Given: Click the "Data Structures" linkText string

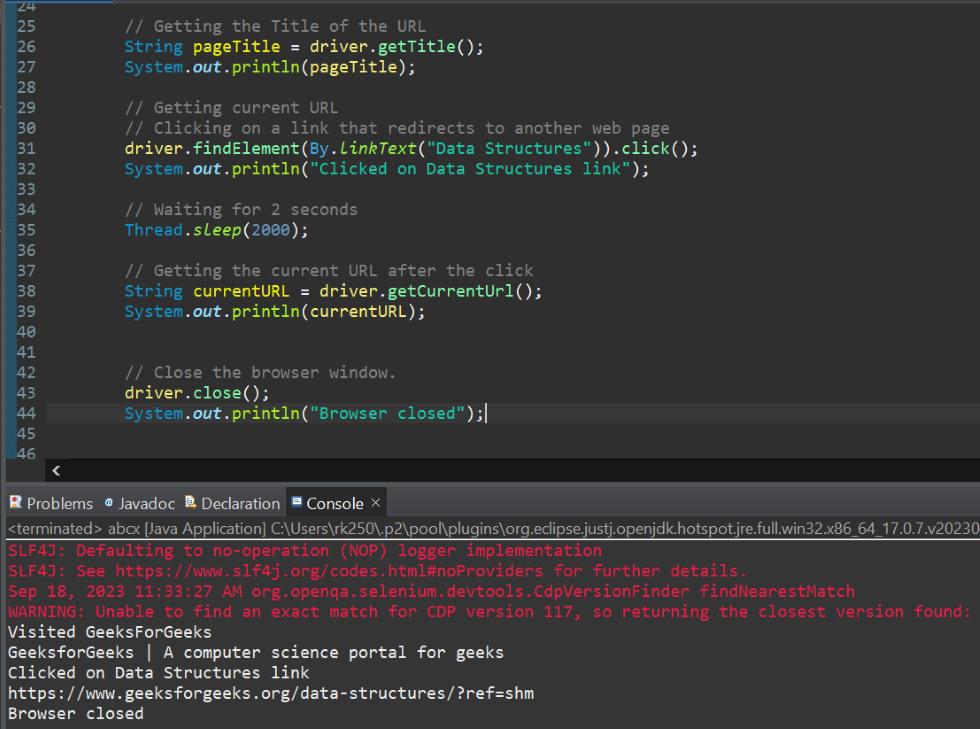Looking at the screenshot, I should click(x=509, y=148).
